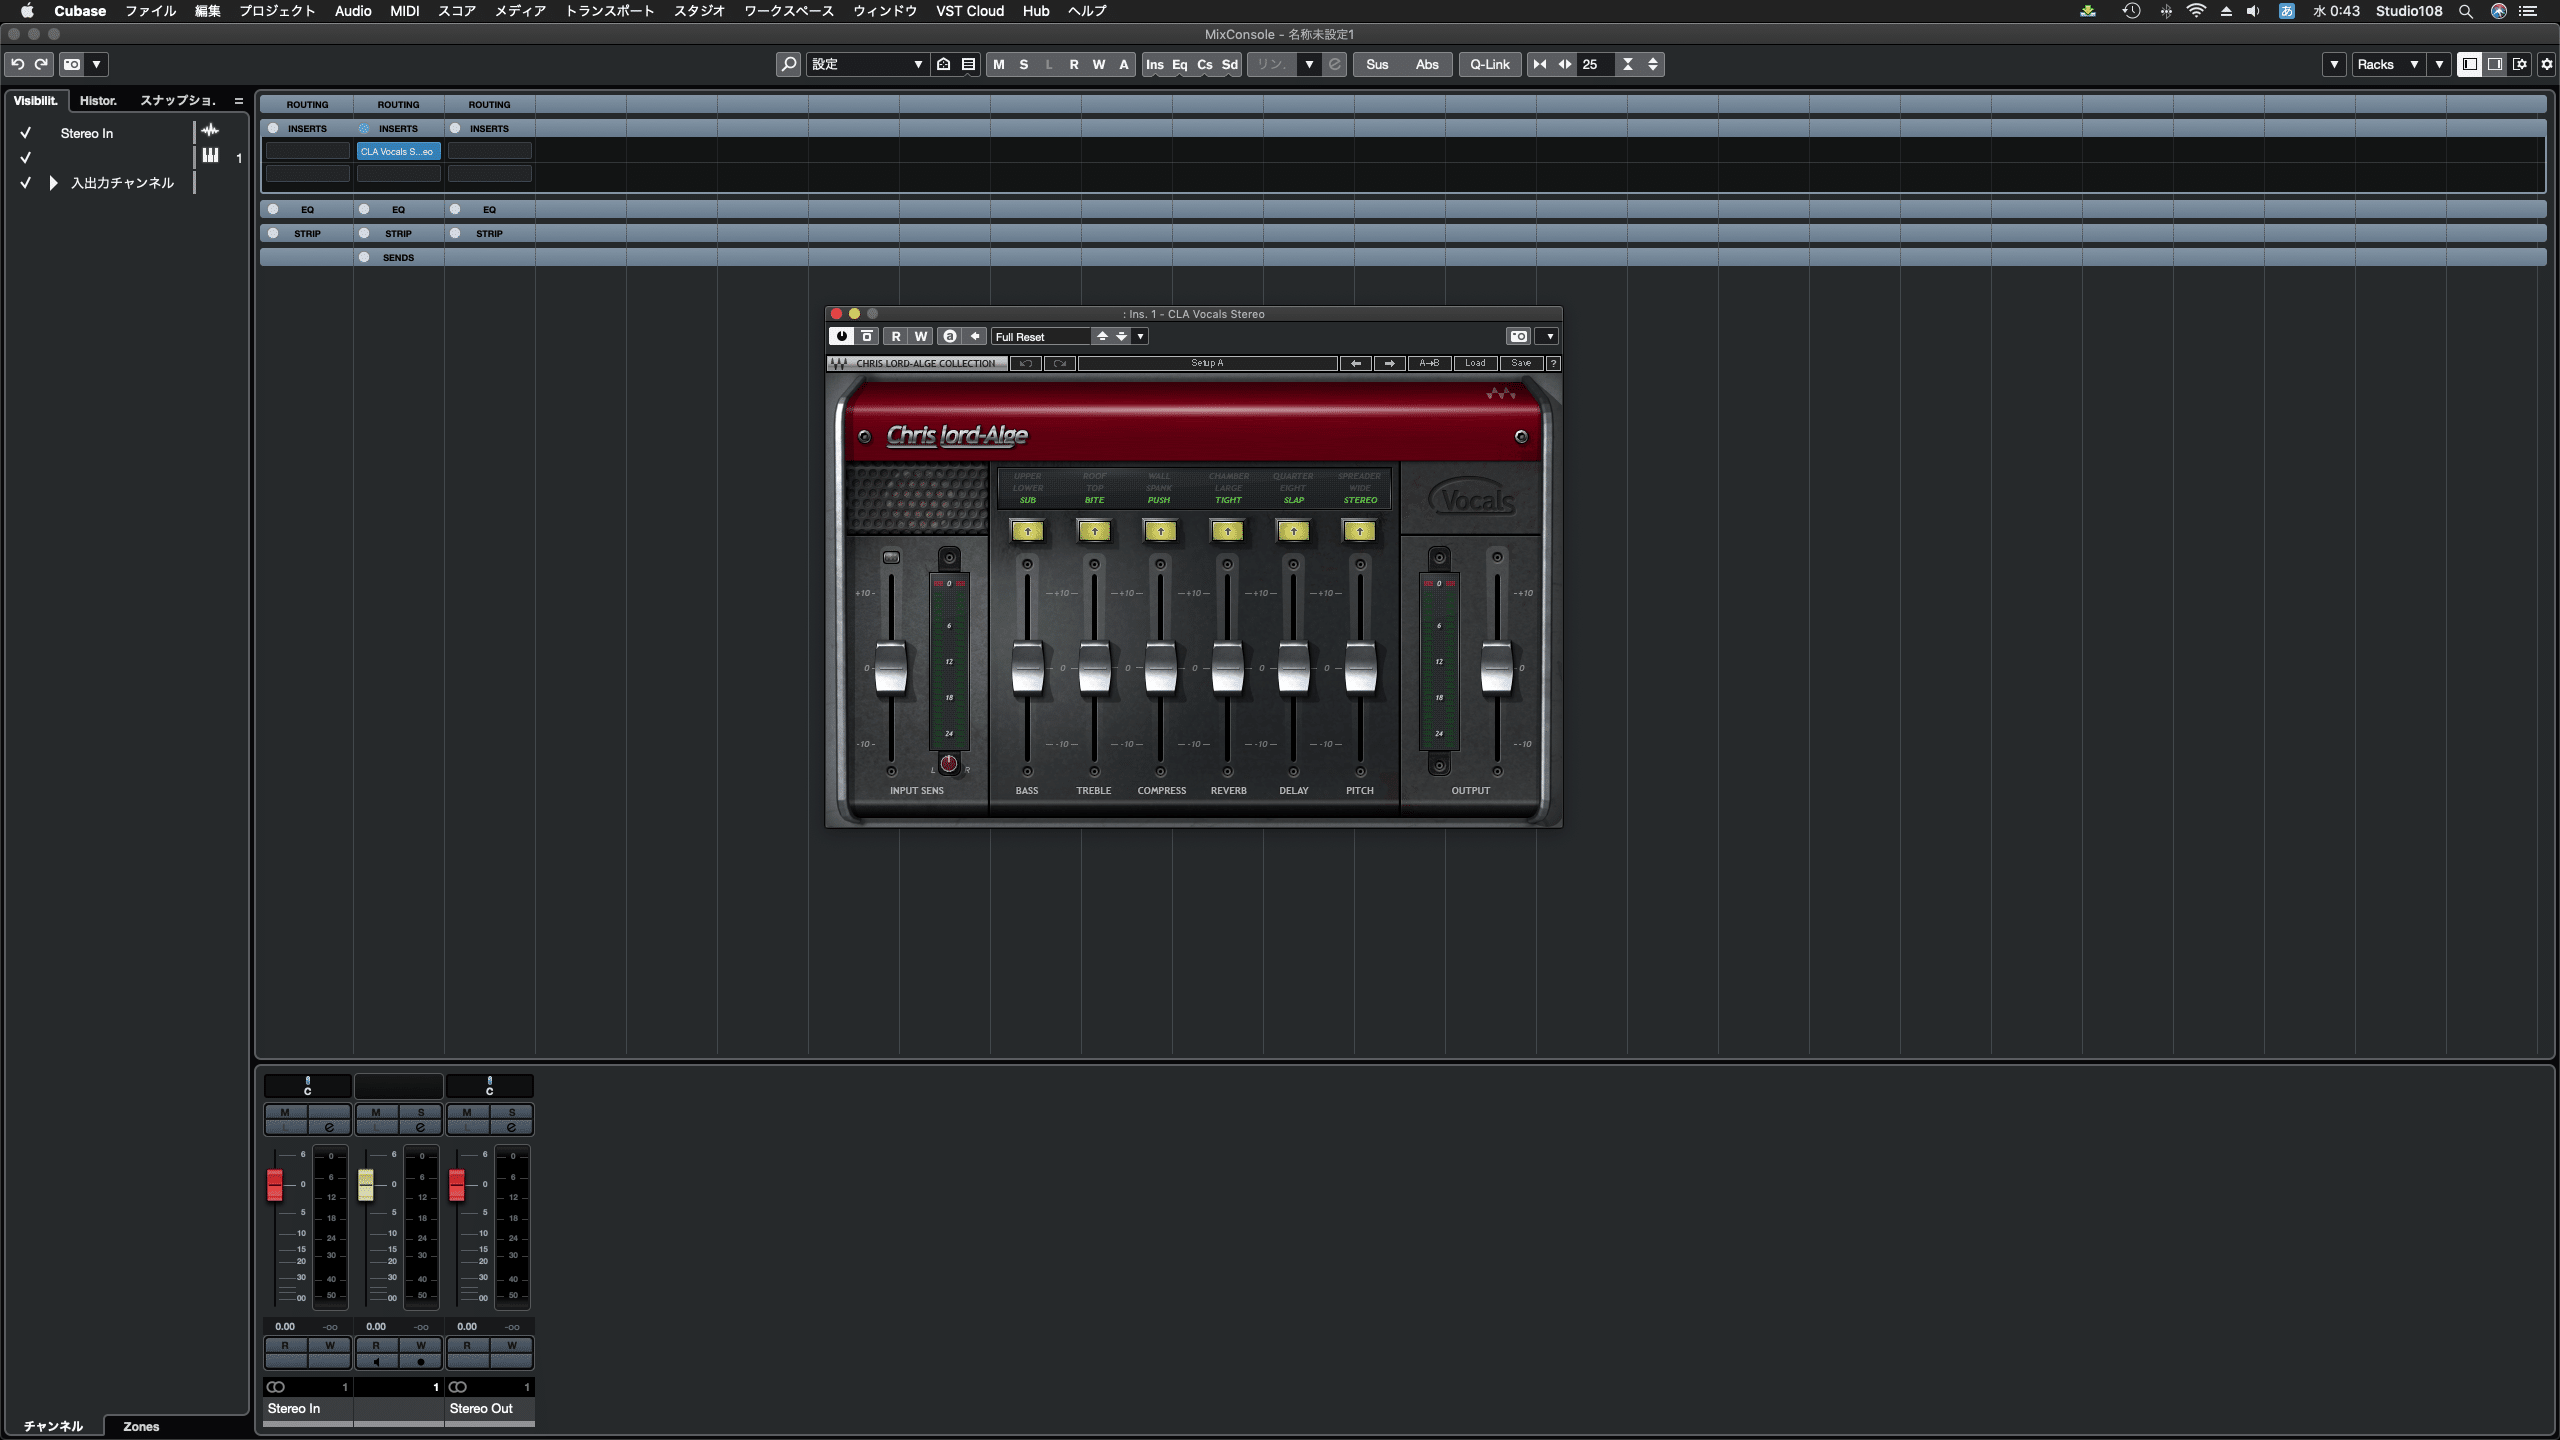Select the CLA Vocals insert slot
The image size is (2560, 1440).
point(398,151)
